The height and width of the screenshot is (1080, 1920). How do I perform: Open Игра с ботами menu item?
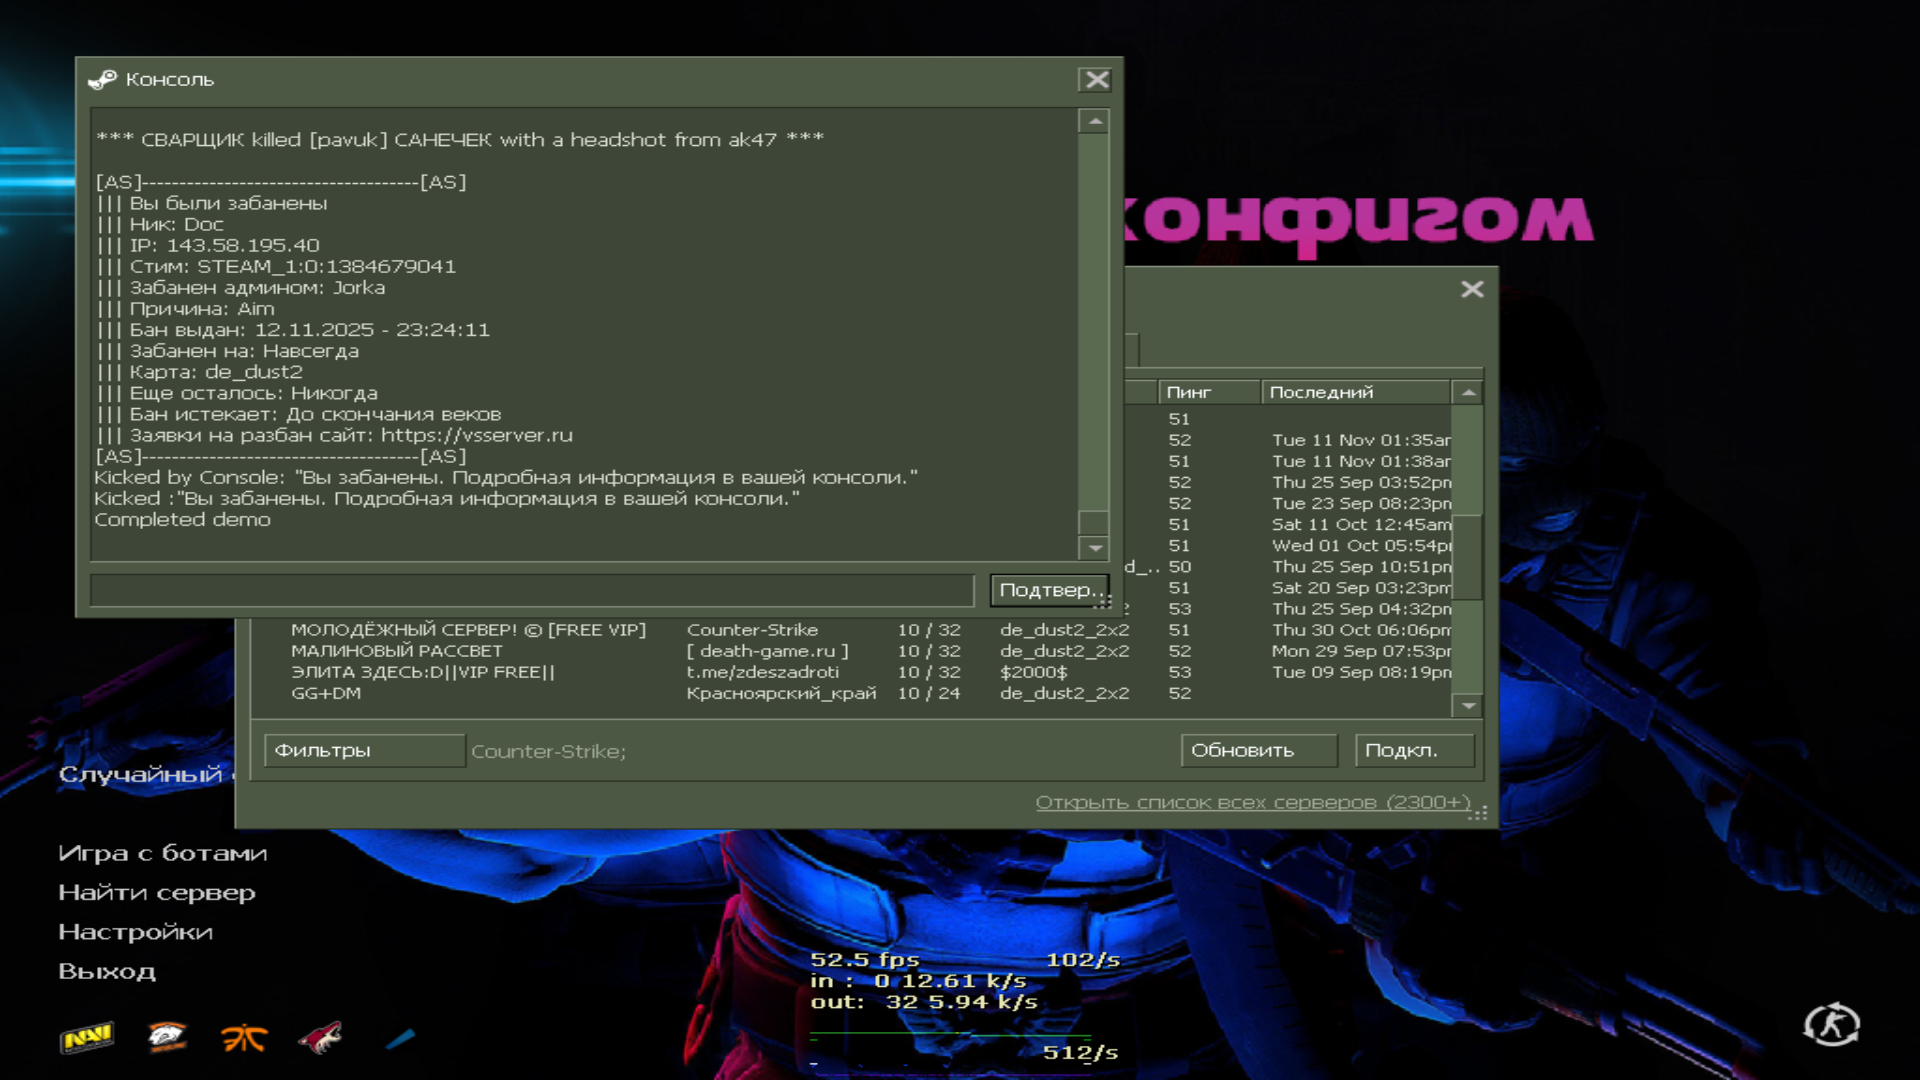[x=162, y=853]
